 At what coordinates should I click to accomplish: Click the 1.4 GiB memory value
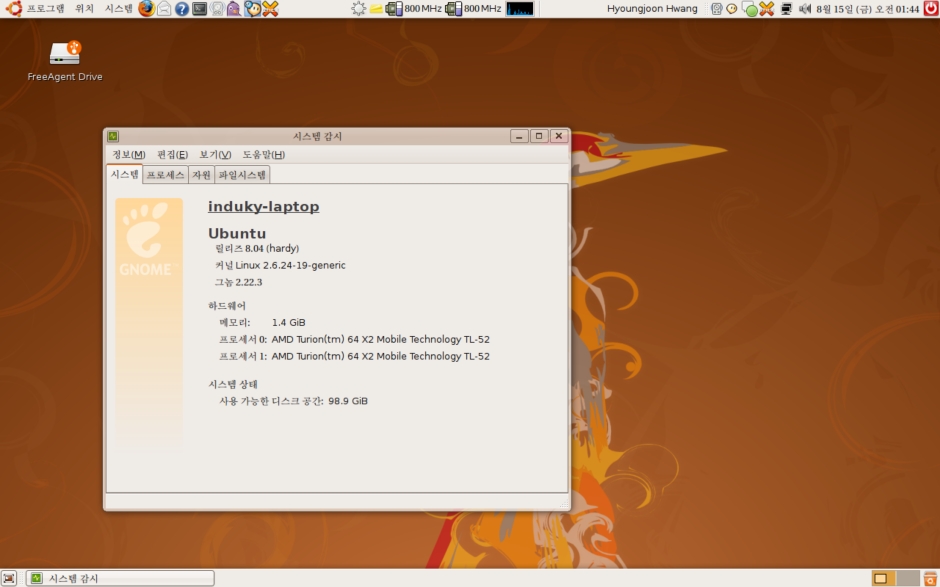[x=289, y=323]
